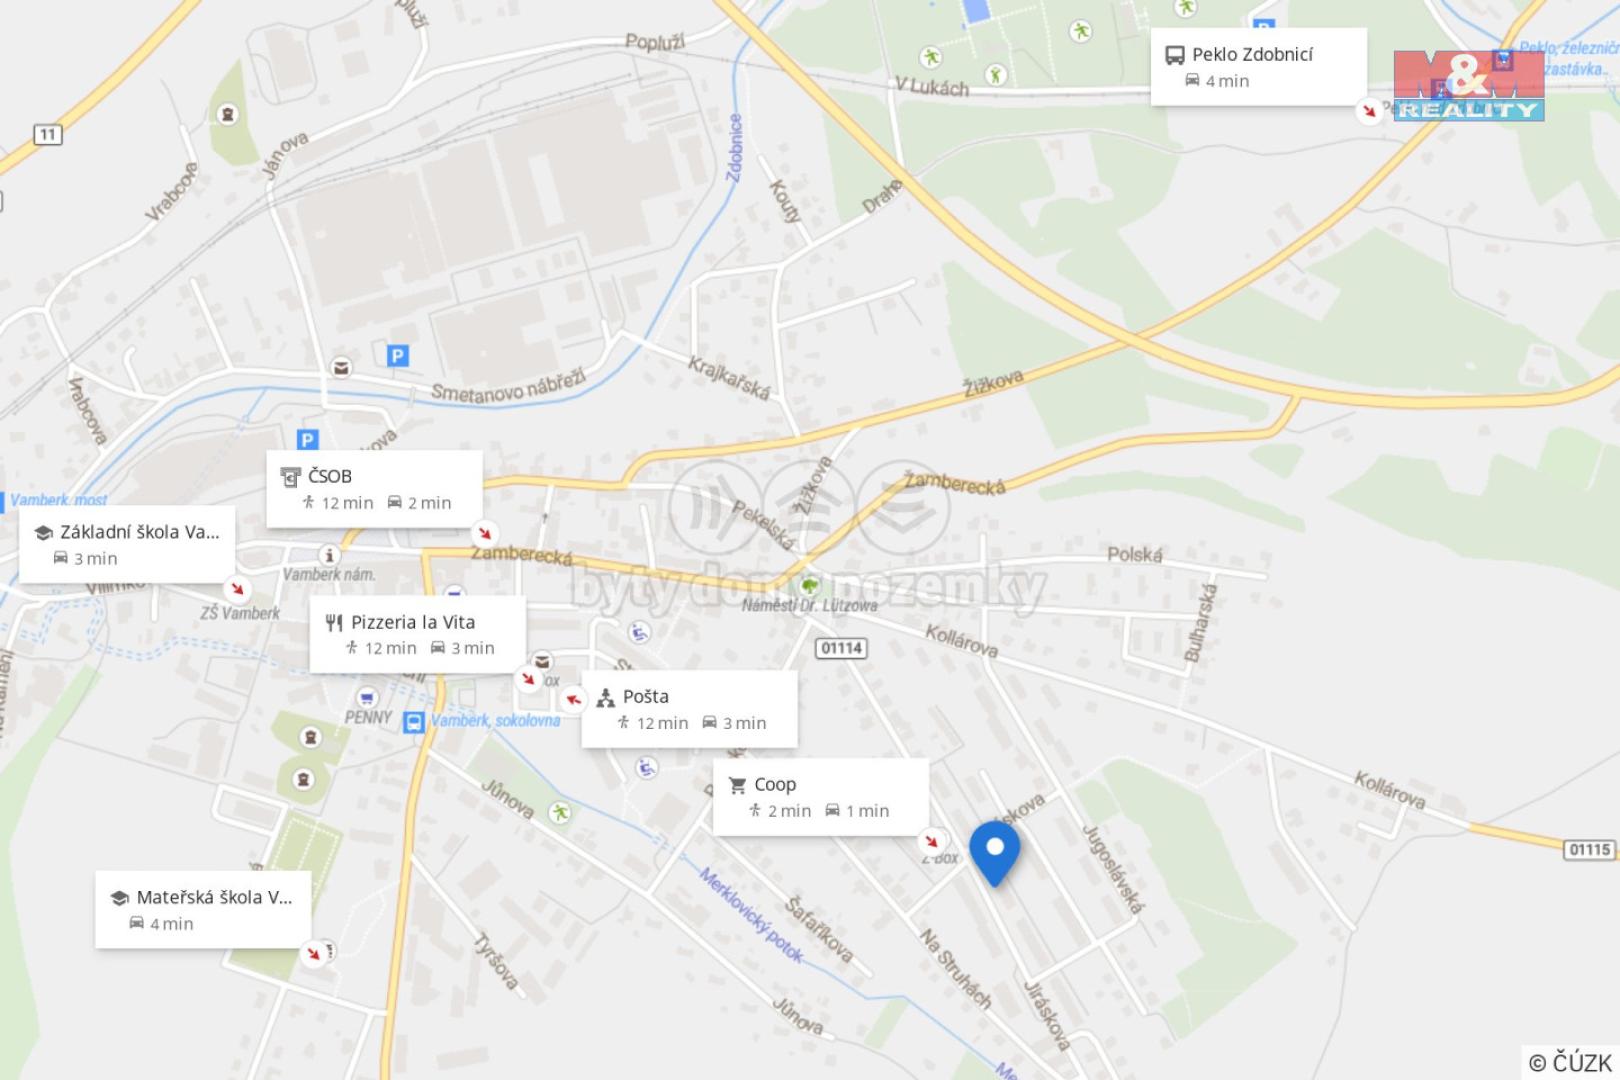Click the blue property location pin
The height and width of the screenshot is (1080, 1620).
tap(994, 853)
